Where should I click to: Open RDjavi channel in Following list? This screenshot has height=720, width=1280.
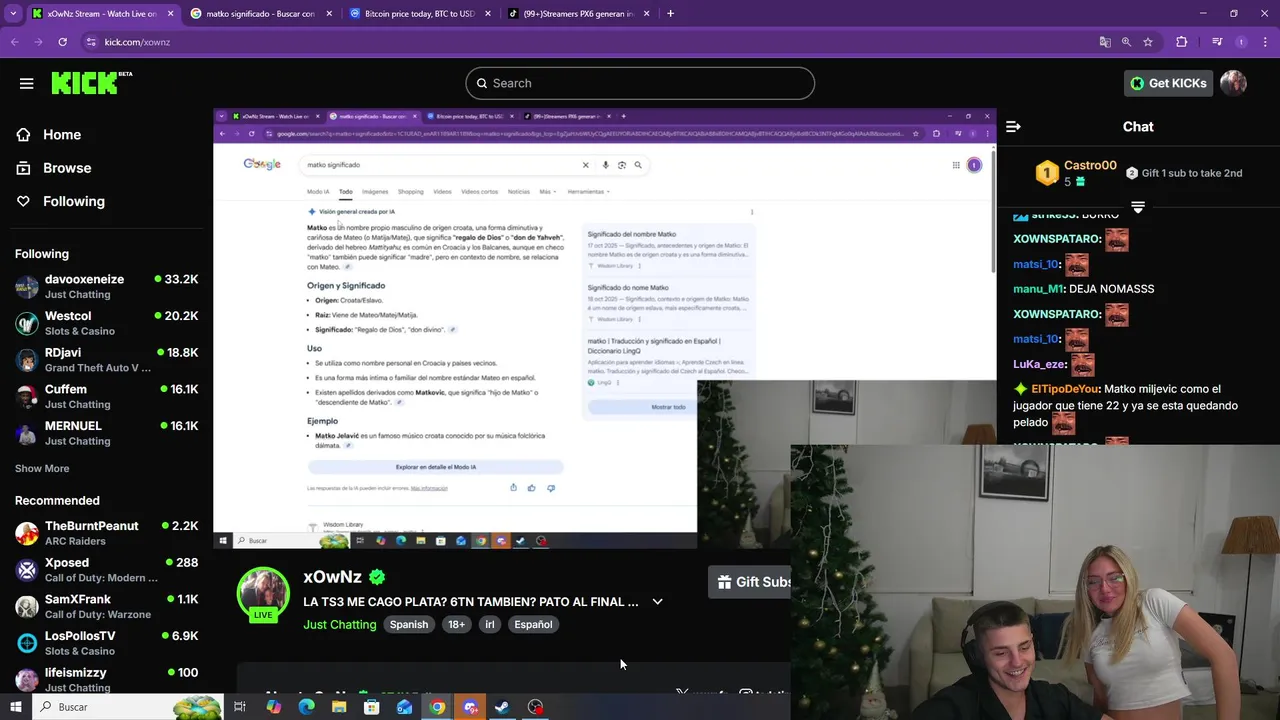pyautogui.click(x=106, y=360)
